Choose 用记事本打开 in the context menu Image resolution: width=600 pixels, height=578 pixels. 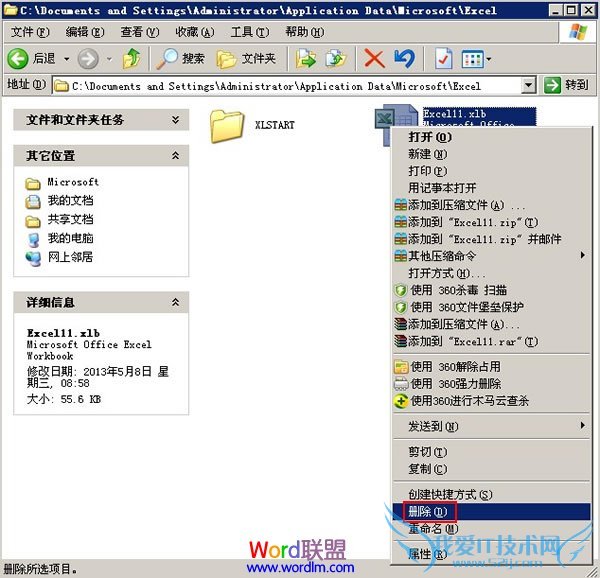491,188
